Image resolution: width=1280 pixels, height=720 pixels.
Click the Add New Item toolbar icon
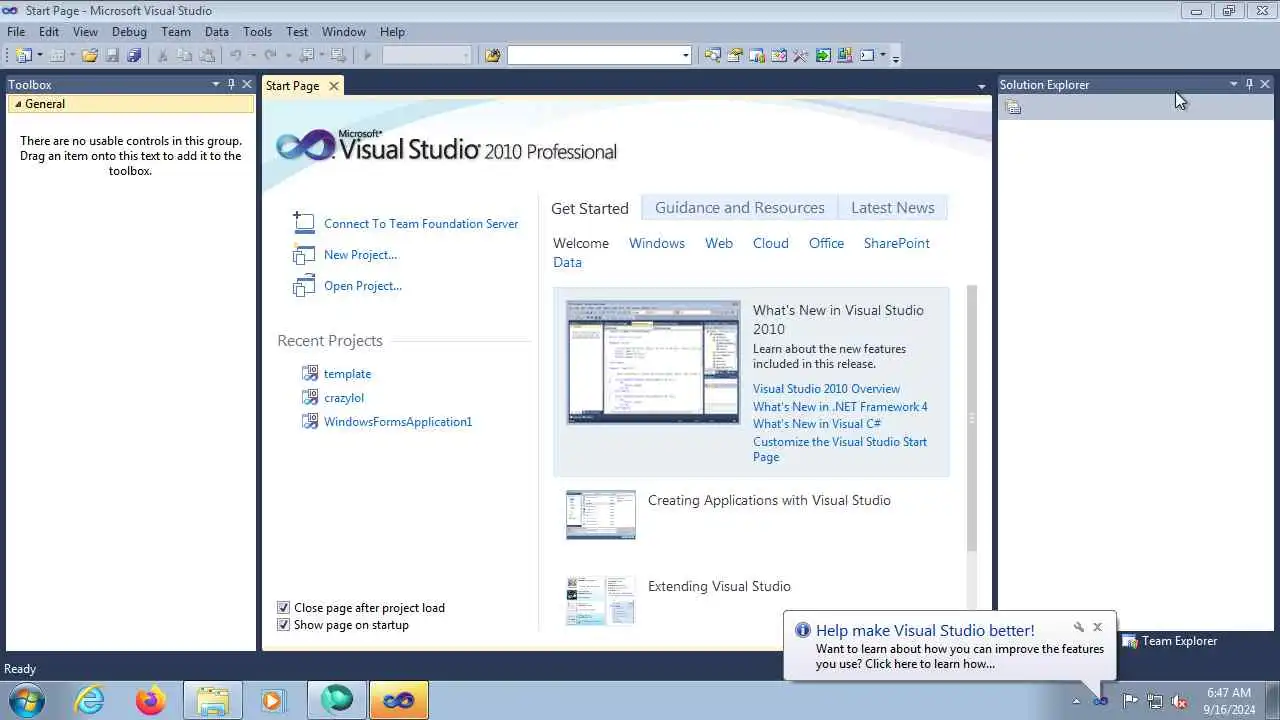(x=57, y=55)
